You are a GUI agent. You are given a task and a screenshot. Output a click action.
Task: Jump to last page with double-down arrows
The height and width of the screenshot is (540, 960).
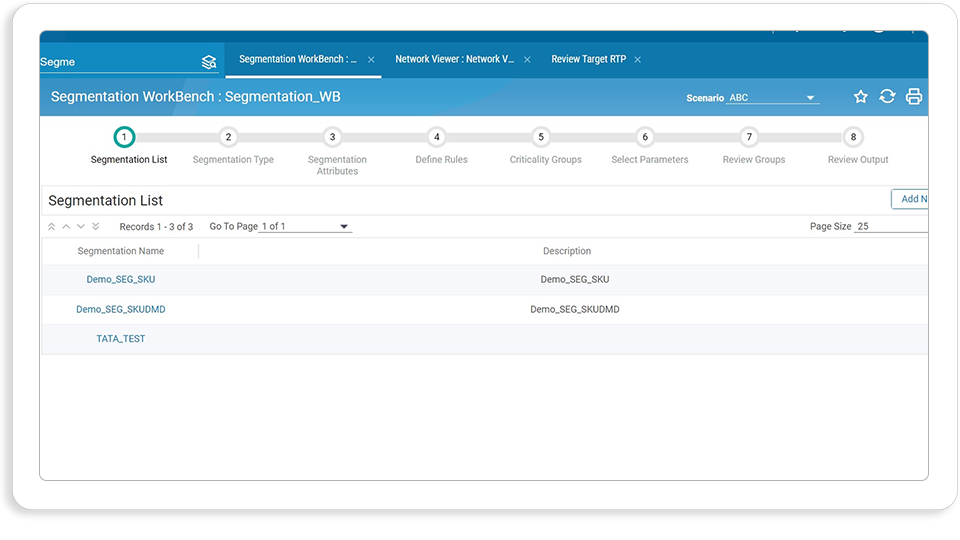click(x=96, y=227)
